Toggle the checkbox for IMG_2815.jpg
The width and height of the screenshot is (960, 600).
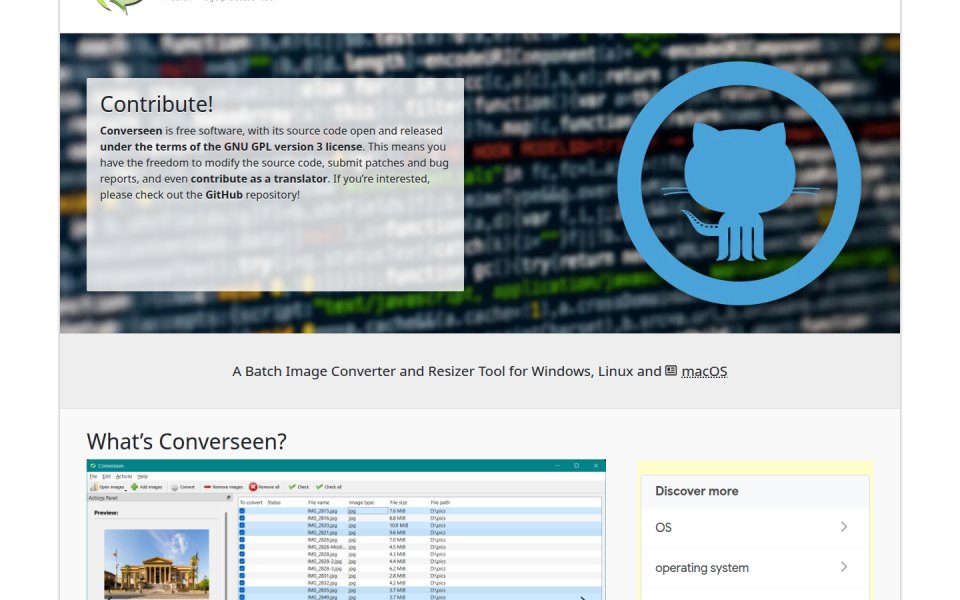tap(242, 511)
